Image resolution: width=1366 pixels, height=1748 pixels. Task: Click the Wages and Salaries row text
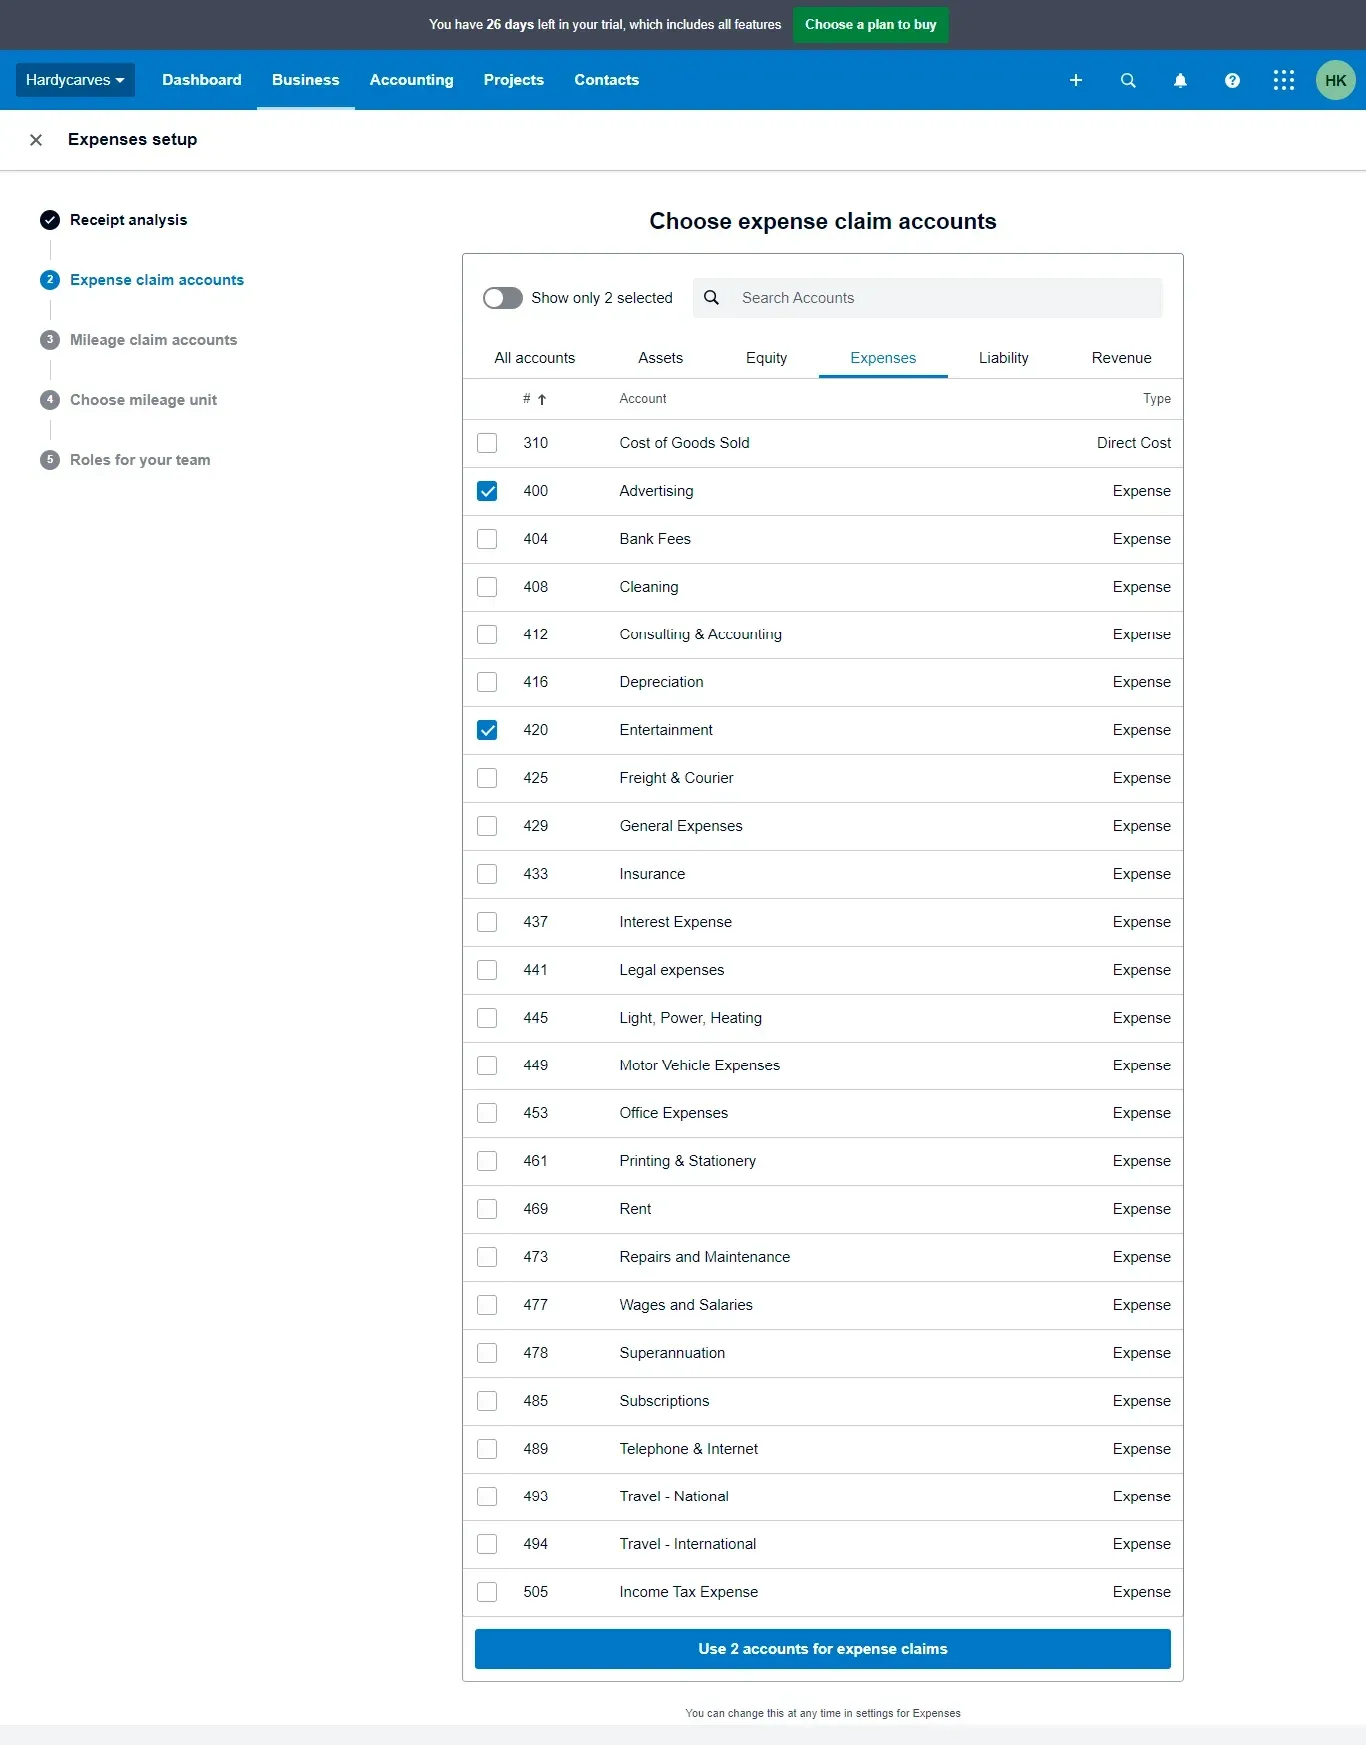686,1305
